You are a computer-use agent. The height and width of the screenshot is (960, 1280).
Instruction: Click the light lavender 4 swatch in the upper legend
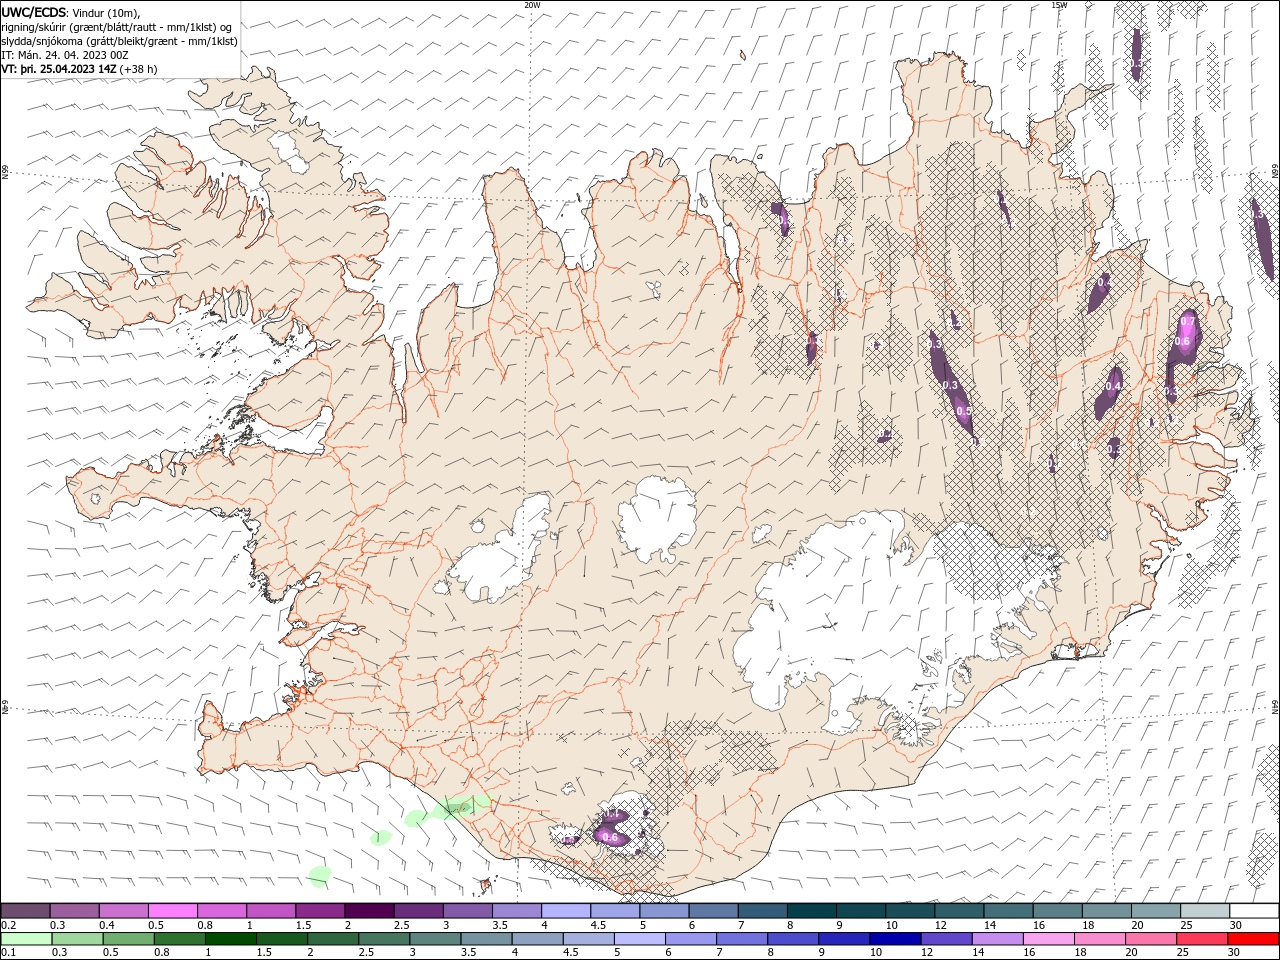[x=565, y=911]
